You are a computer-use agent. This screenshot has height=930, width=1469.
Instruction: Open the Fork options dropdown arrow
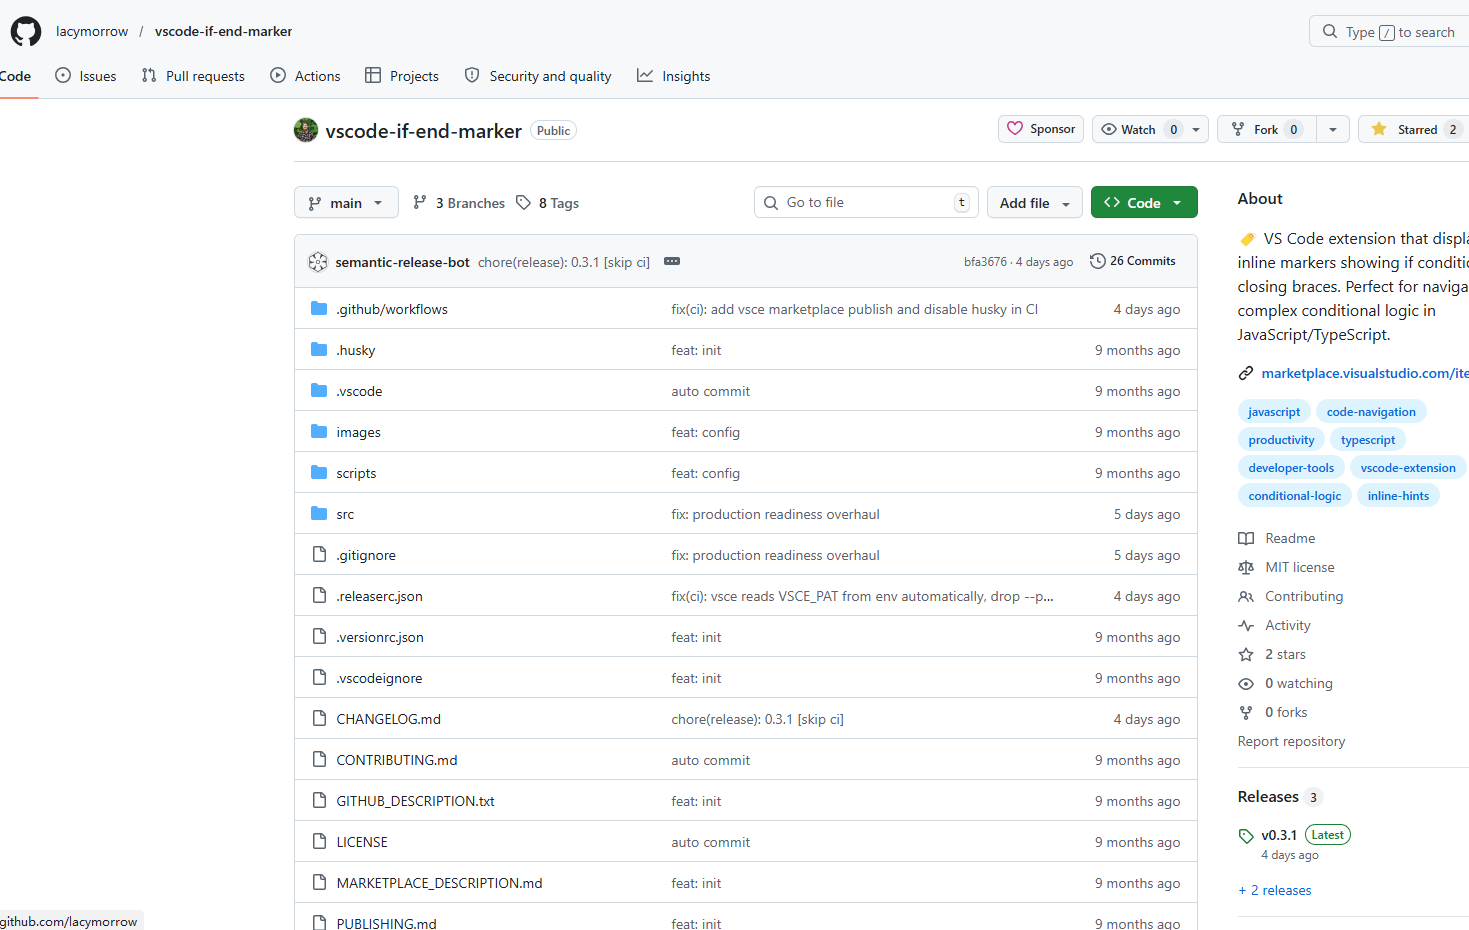click(1333, 130)
